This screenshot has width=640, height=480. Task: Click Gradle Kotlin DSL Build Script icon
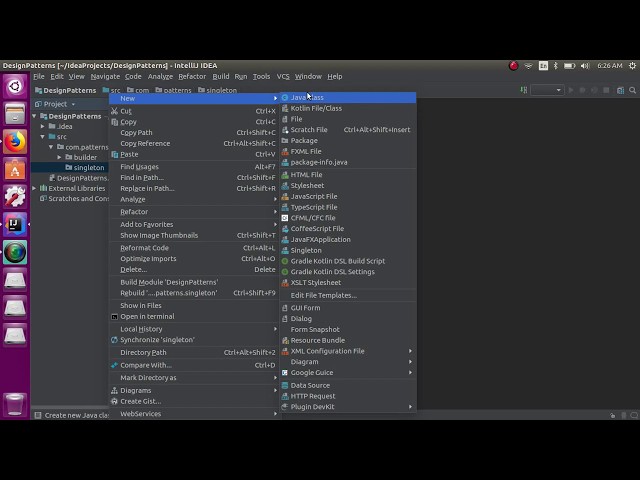click(285, 261)
